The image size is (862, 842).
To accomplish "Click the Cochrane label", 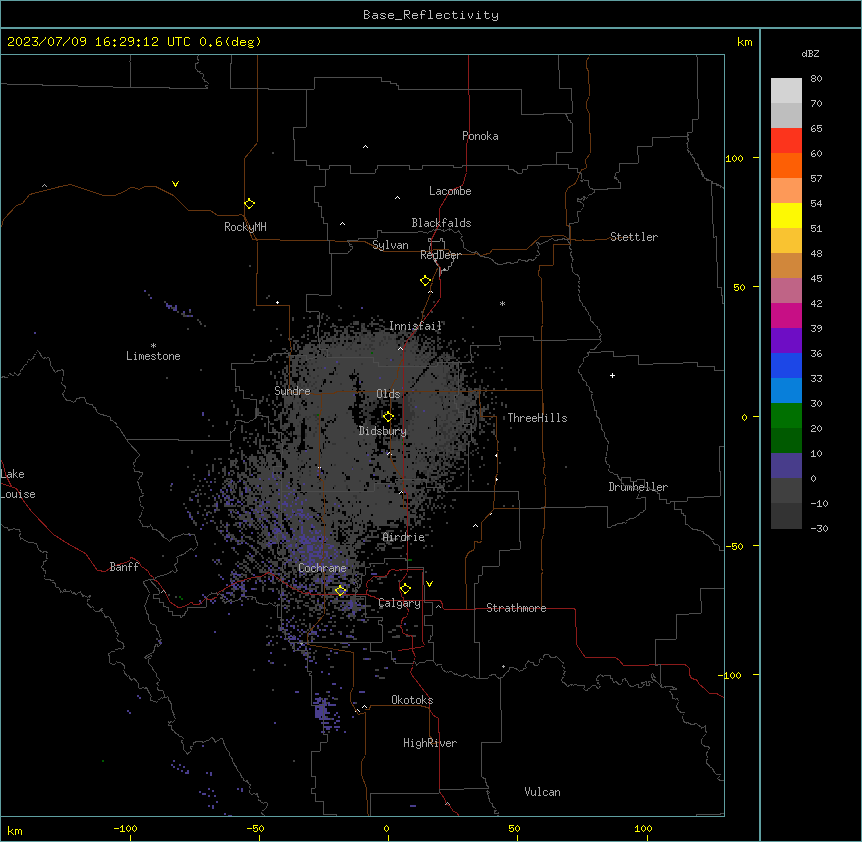I will [x=322, y=568].
